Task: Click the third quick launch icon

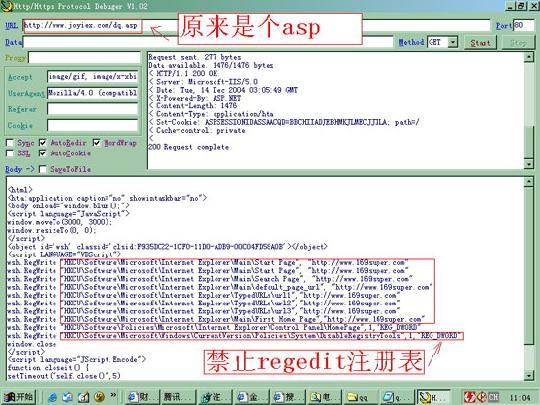Action: [x=83, y=397]
